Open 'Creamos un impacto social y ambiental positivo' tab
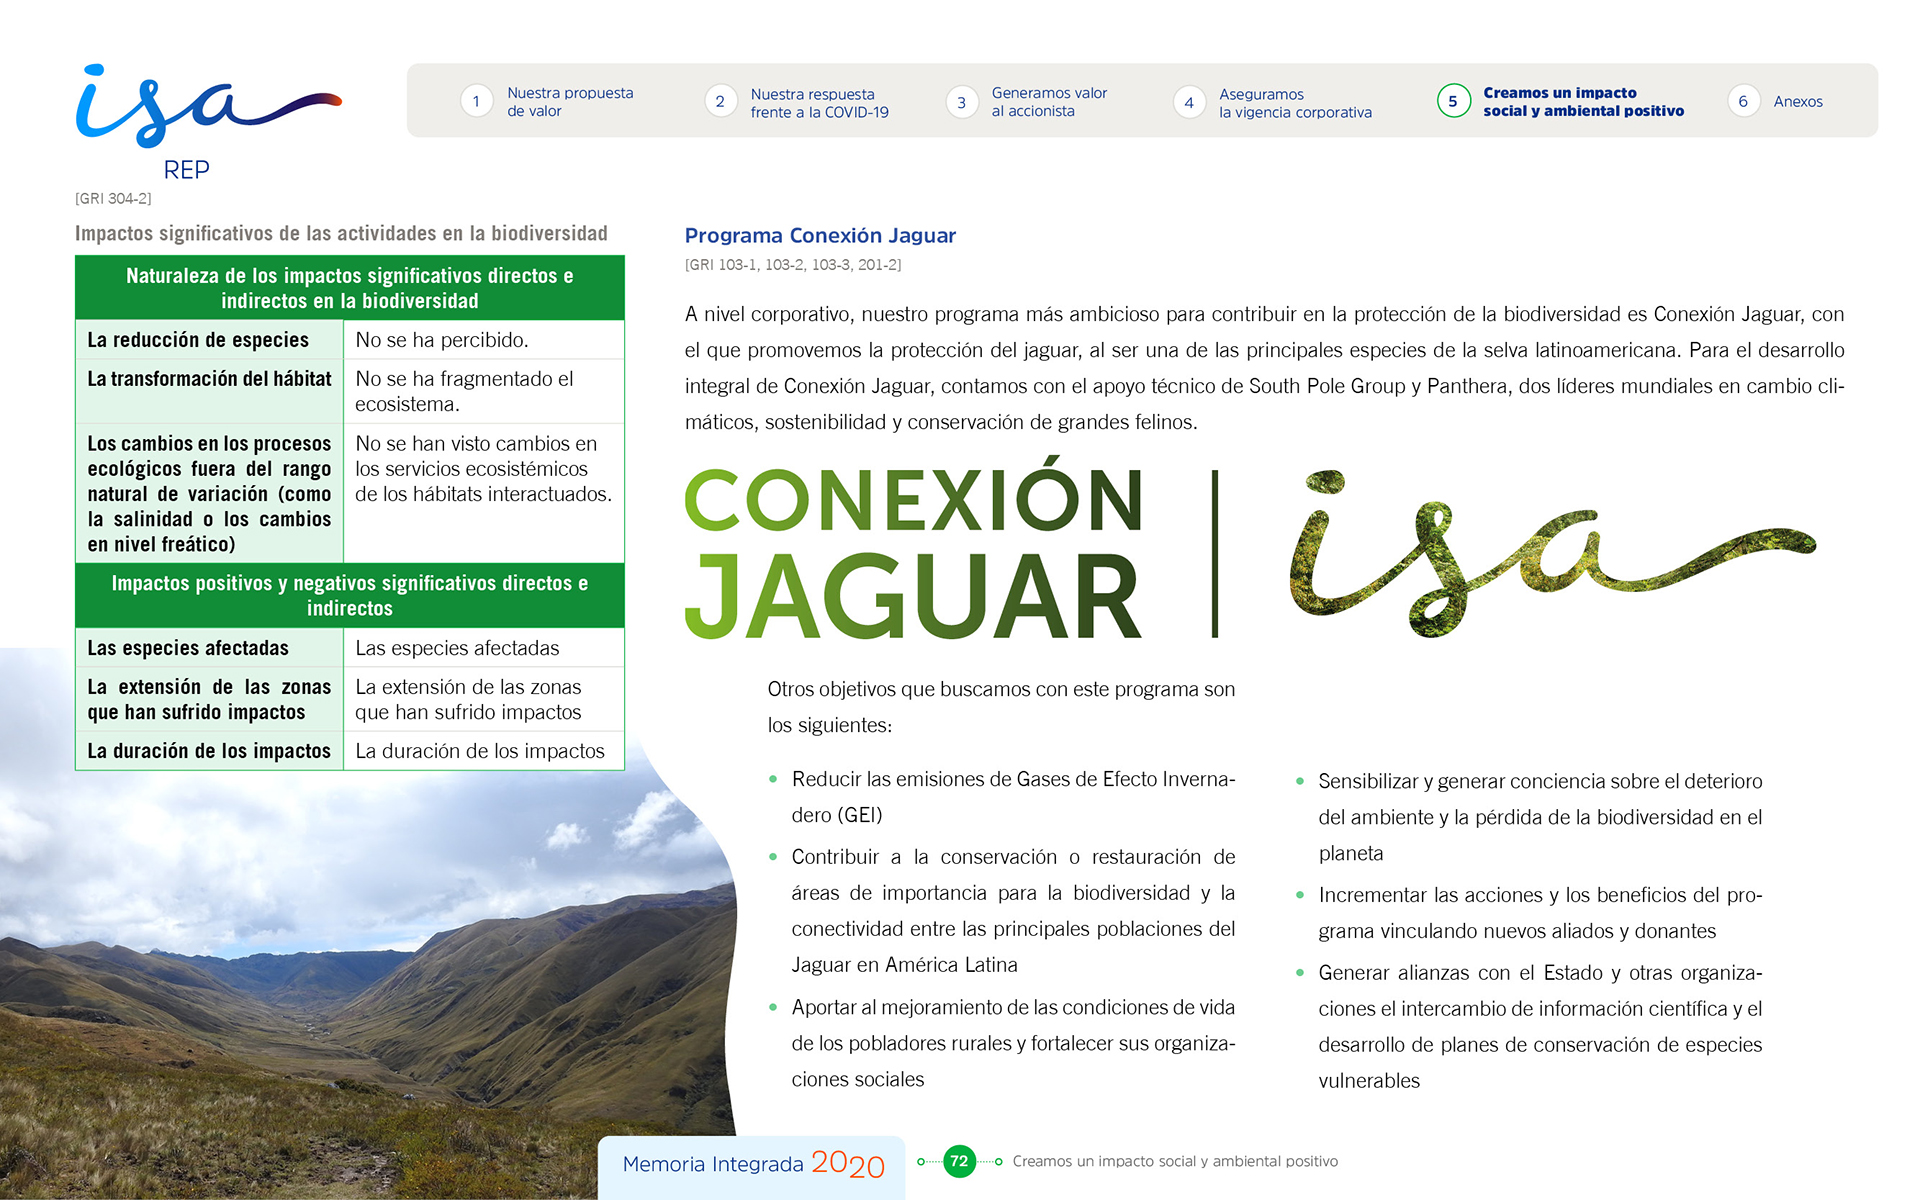Viewport: 1920px width, 1200px height. coord(1583,102)
